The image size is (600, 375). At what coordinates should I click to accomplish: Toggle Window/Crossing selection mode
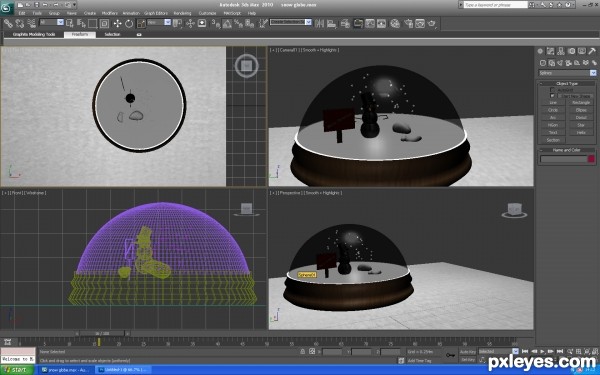point(104,24)
